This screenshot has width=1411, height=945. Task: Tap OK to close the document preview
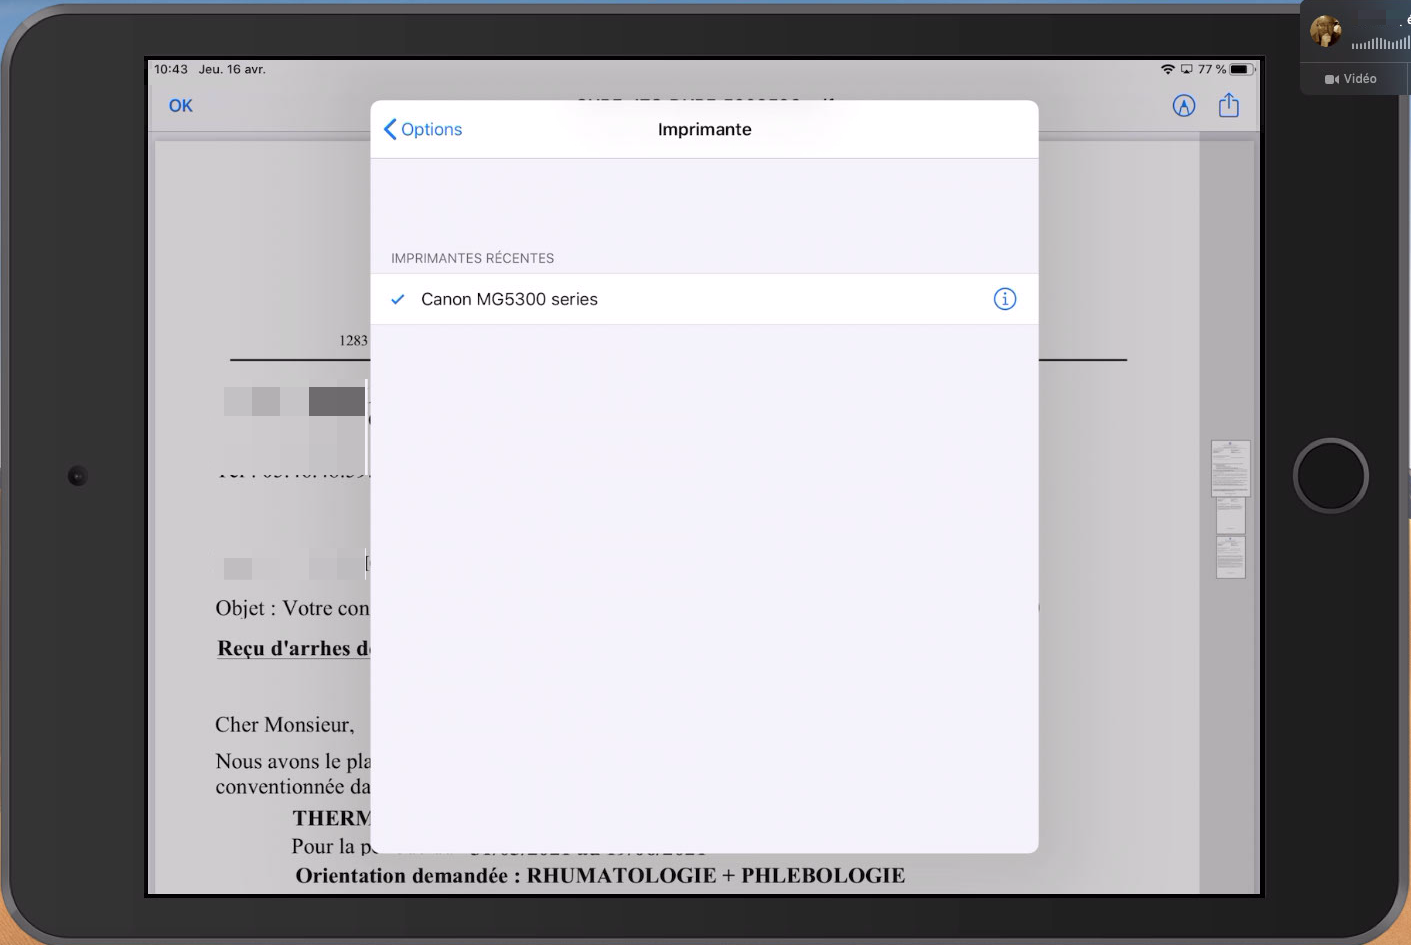click(x=180, y=106)
